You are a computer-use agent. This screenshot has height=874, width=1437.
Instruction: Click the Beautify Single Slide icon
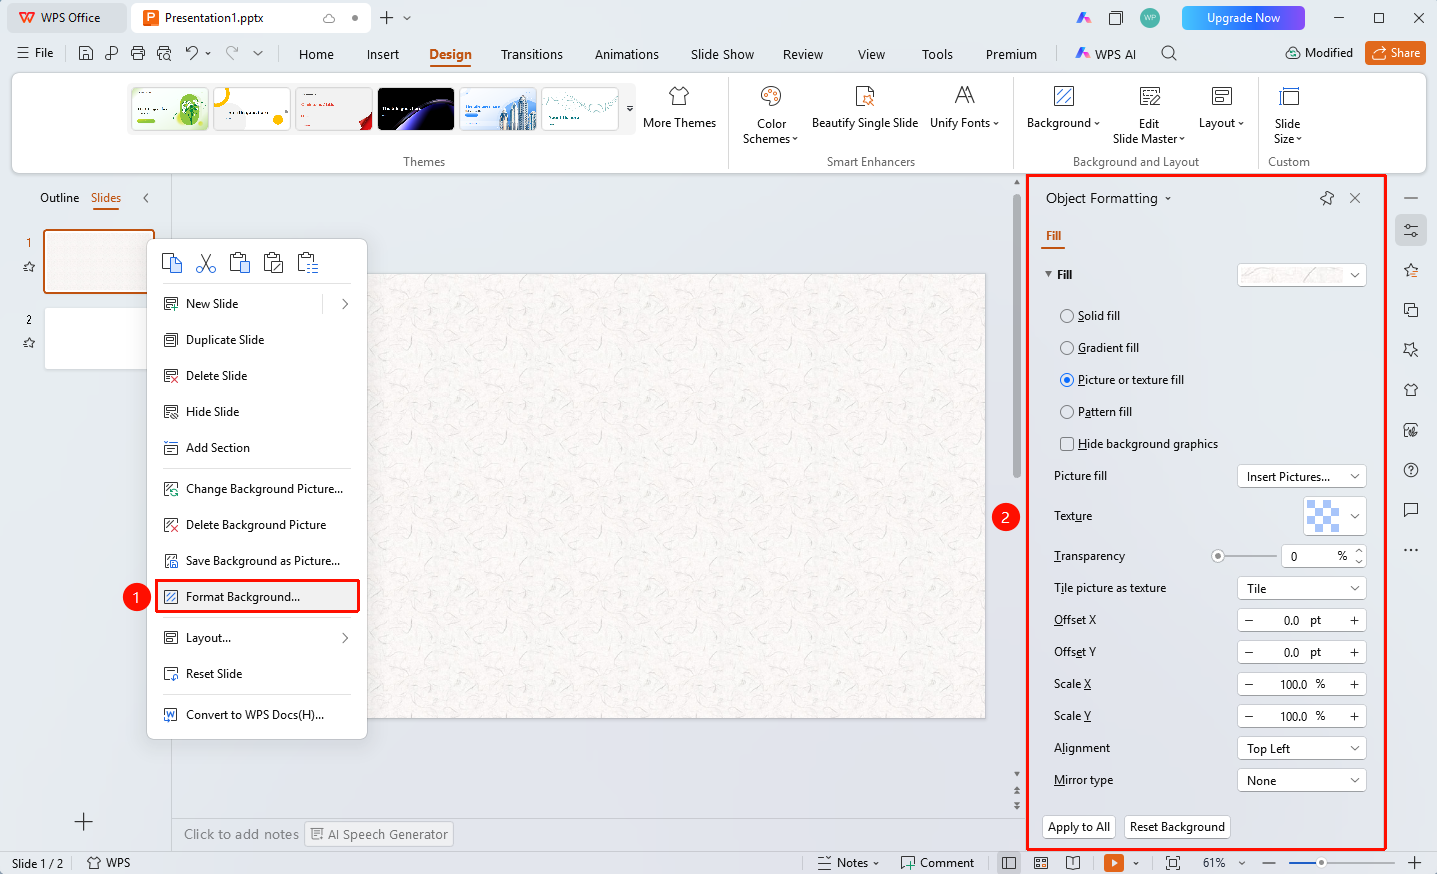point(865,96)
